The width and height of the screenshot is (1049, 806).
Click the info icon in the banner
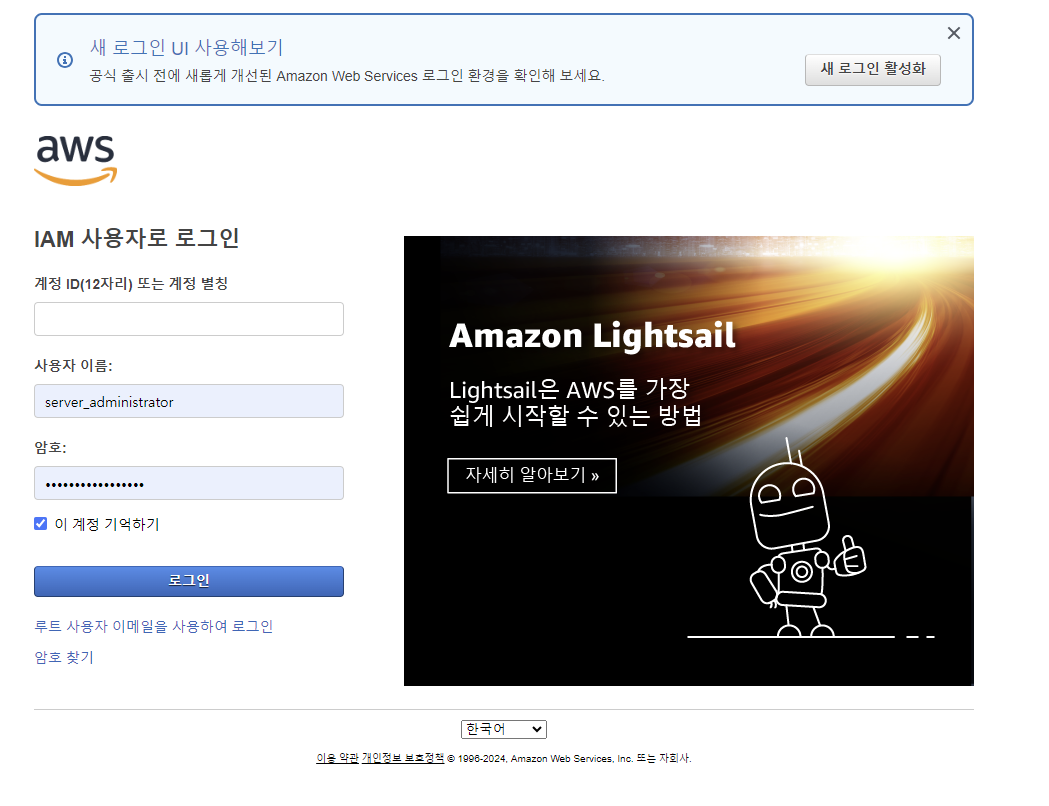point(65,60)
